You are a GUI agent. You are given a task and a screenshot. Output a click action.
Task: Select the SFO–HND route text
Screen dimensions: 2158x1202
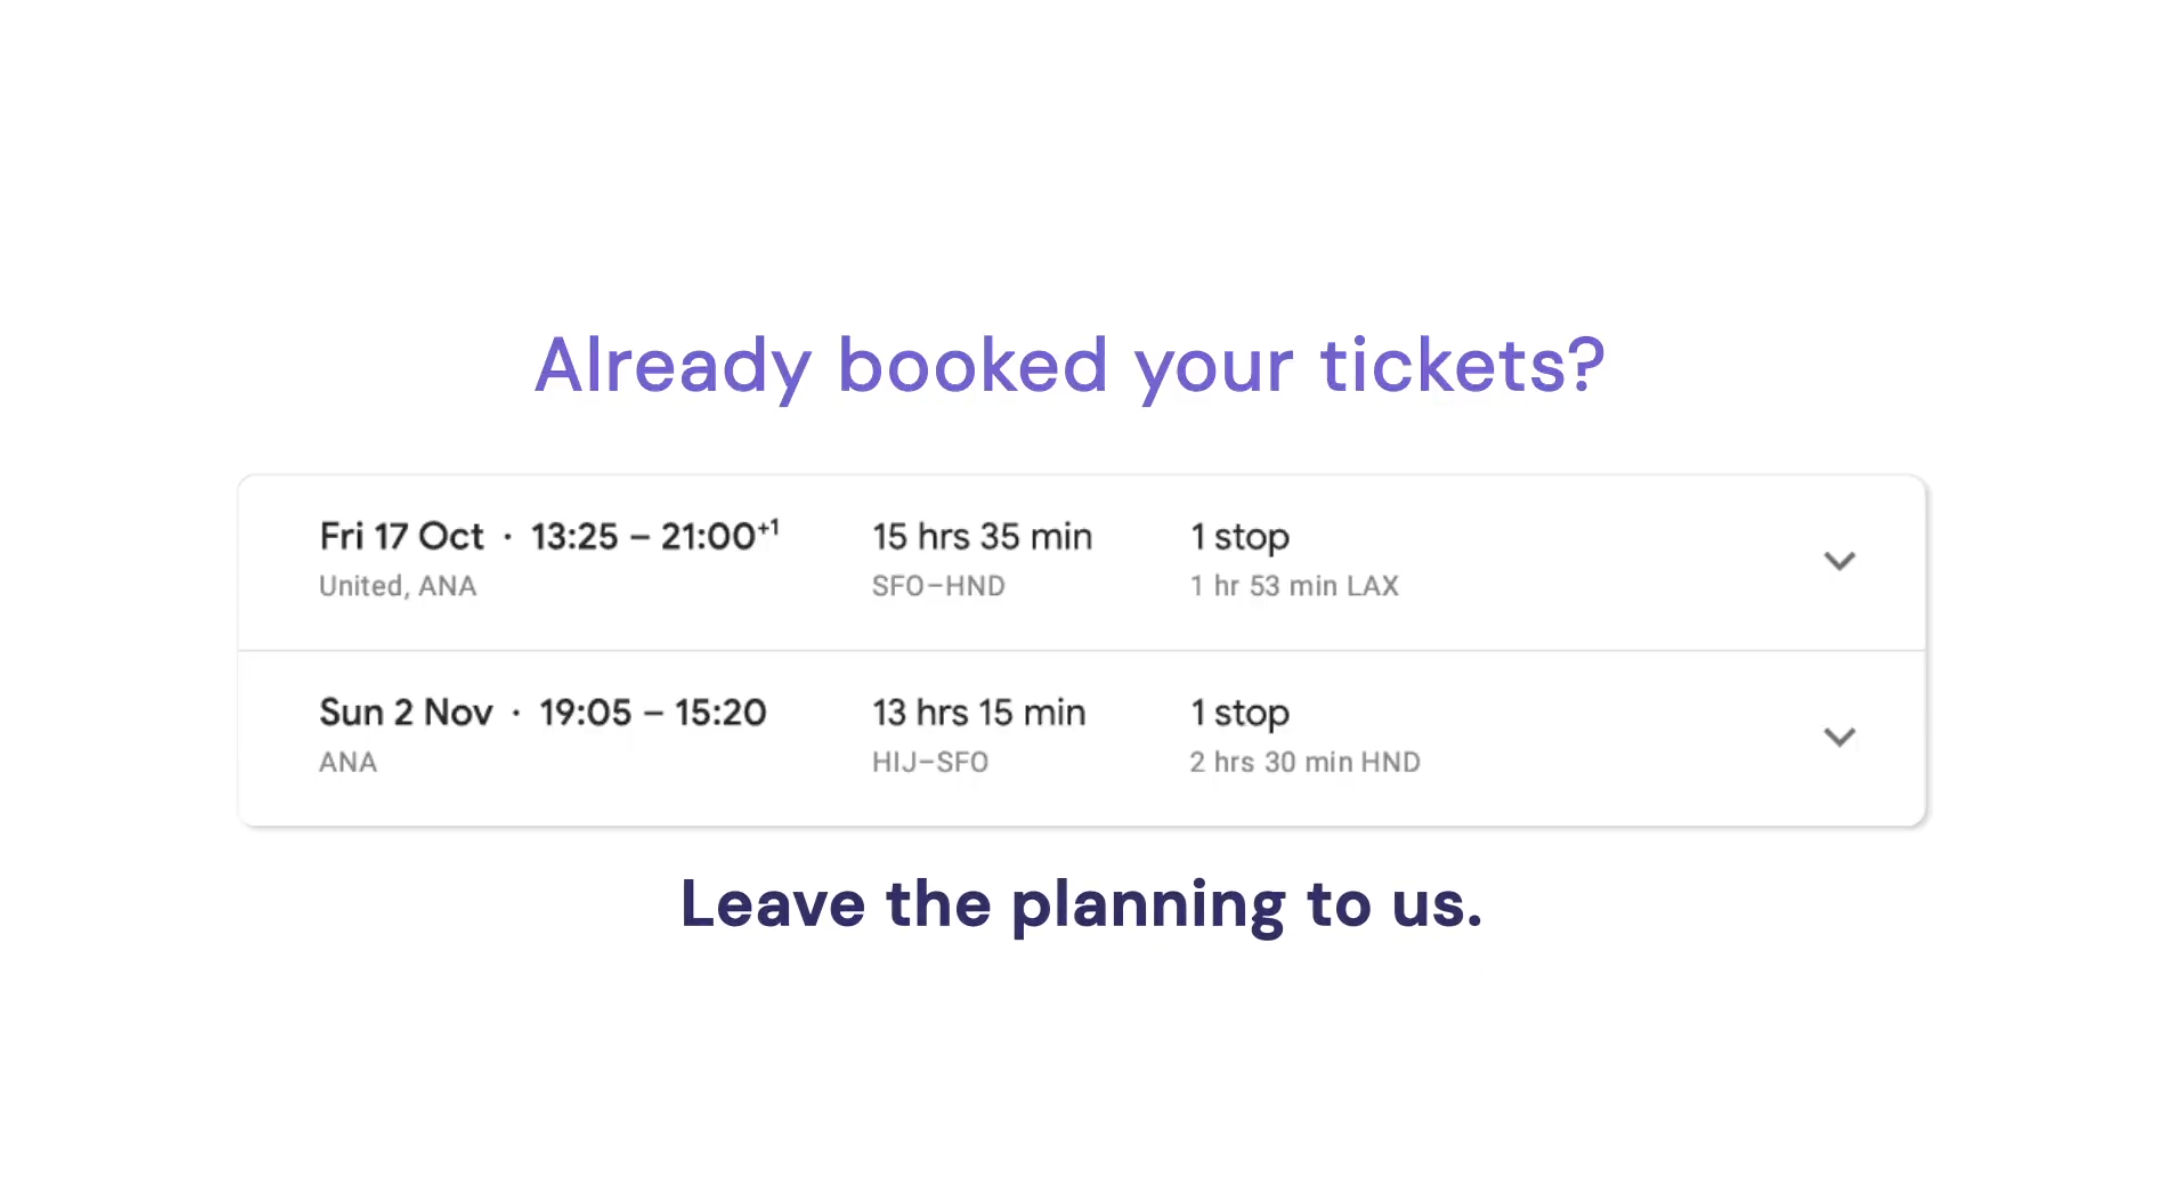click(x=938, y=586)
